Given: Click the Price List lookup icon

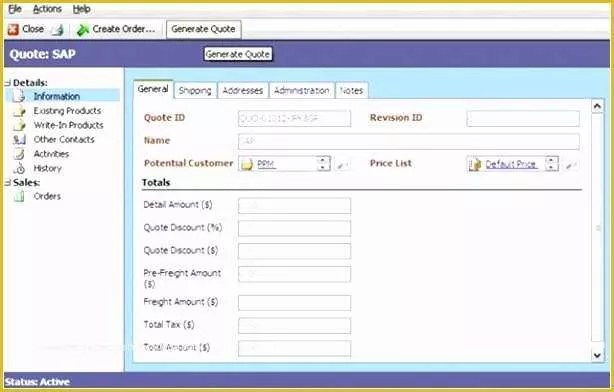Looking at the screenshot, I should click(571, 165).
